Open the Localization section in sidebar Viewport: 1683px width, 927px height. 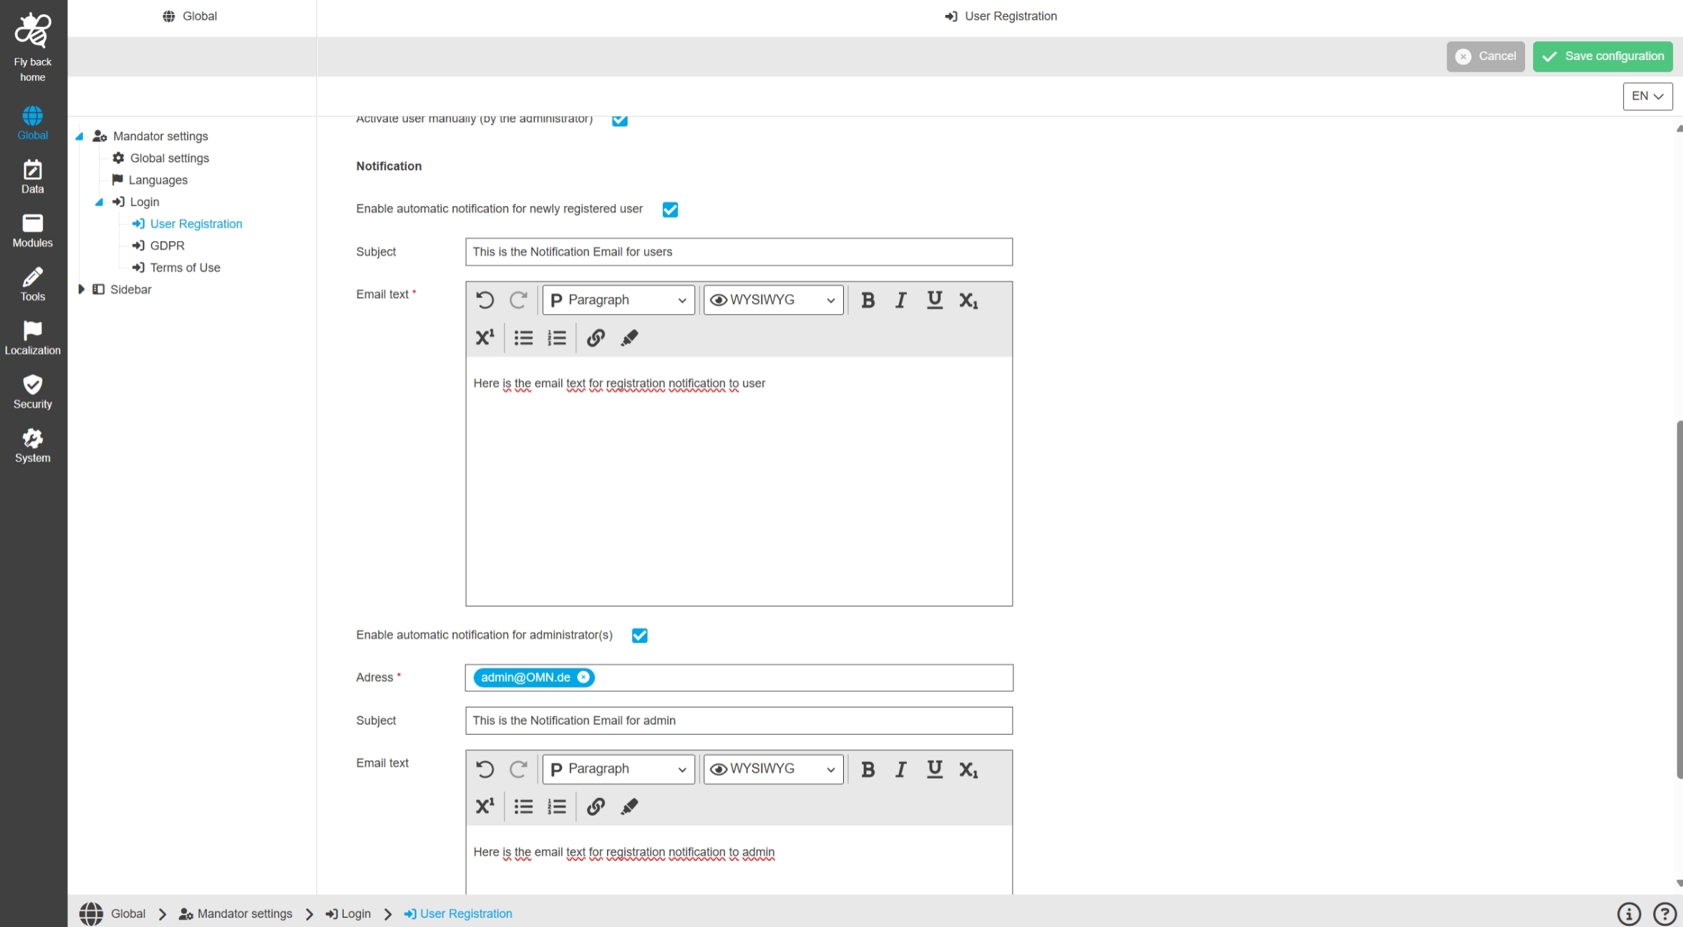point(33,339)
